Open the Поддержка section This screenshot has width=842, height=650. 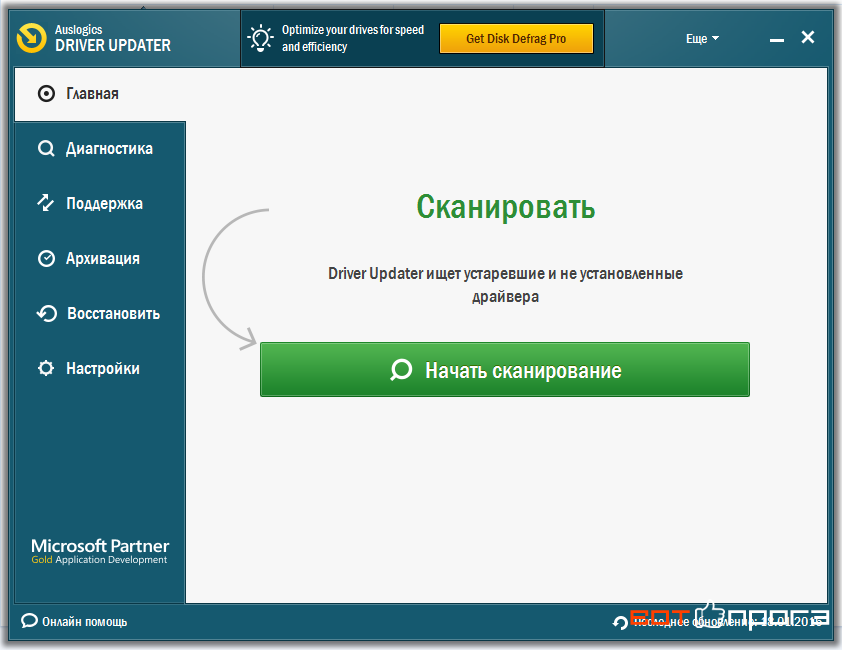pyautogui.click(x=100, y=204)
